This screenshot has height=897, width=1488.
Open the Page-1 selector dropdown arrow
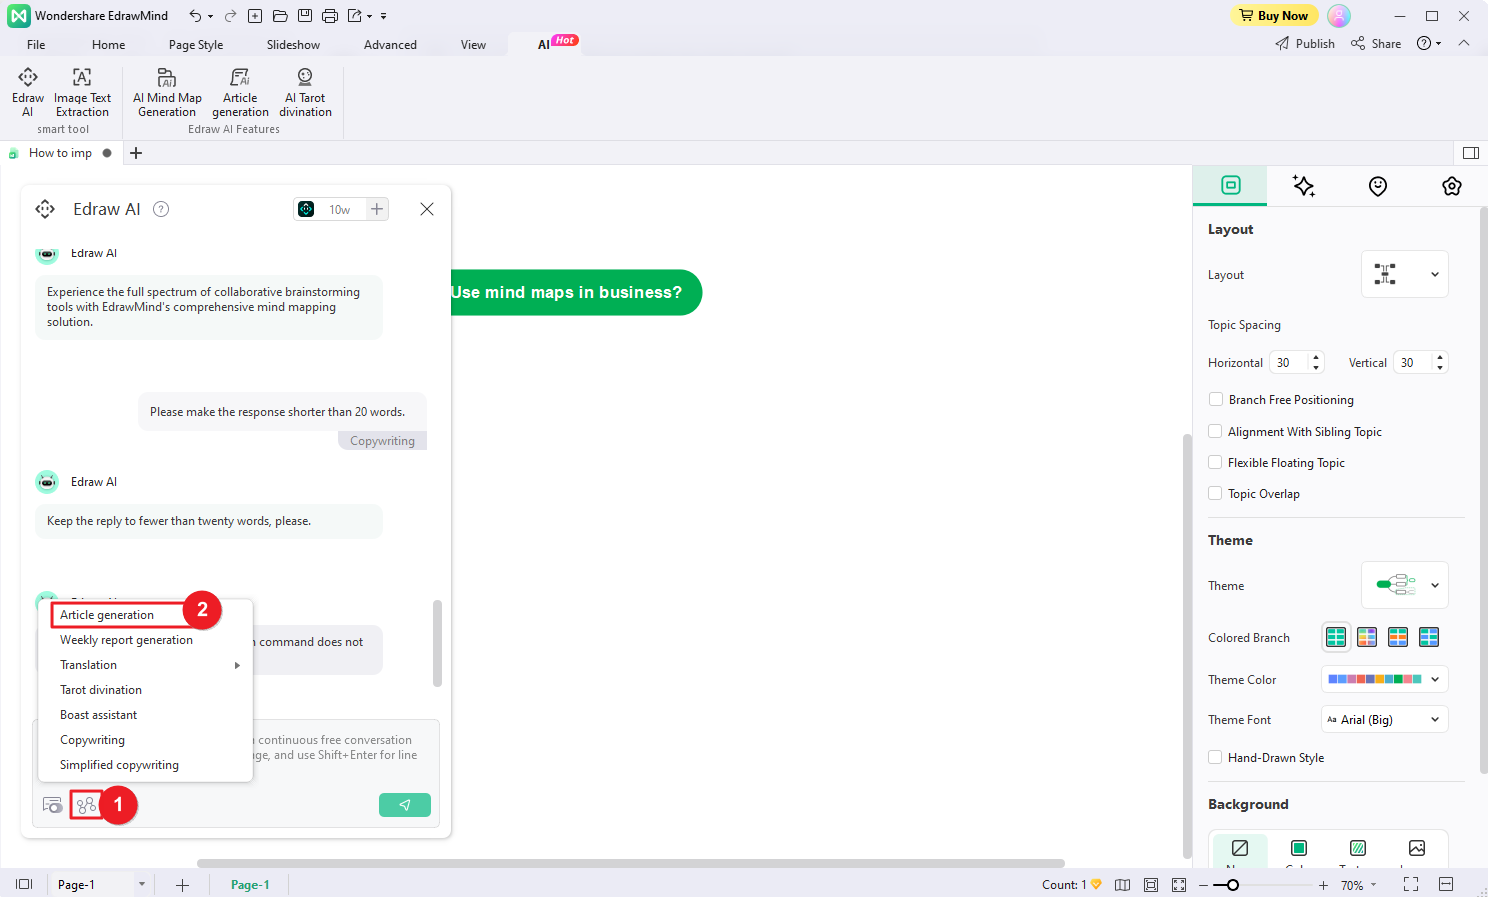(142, 884)
